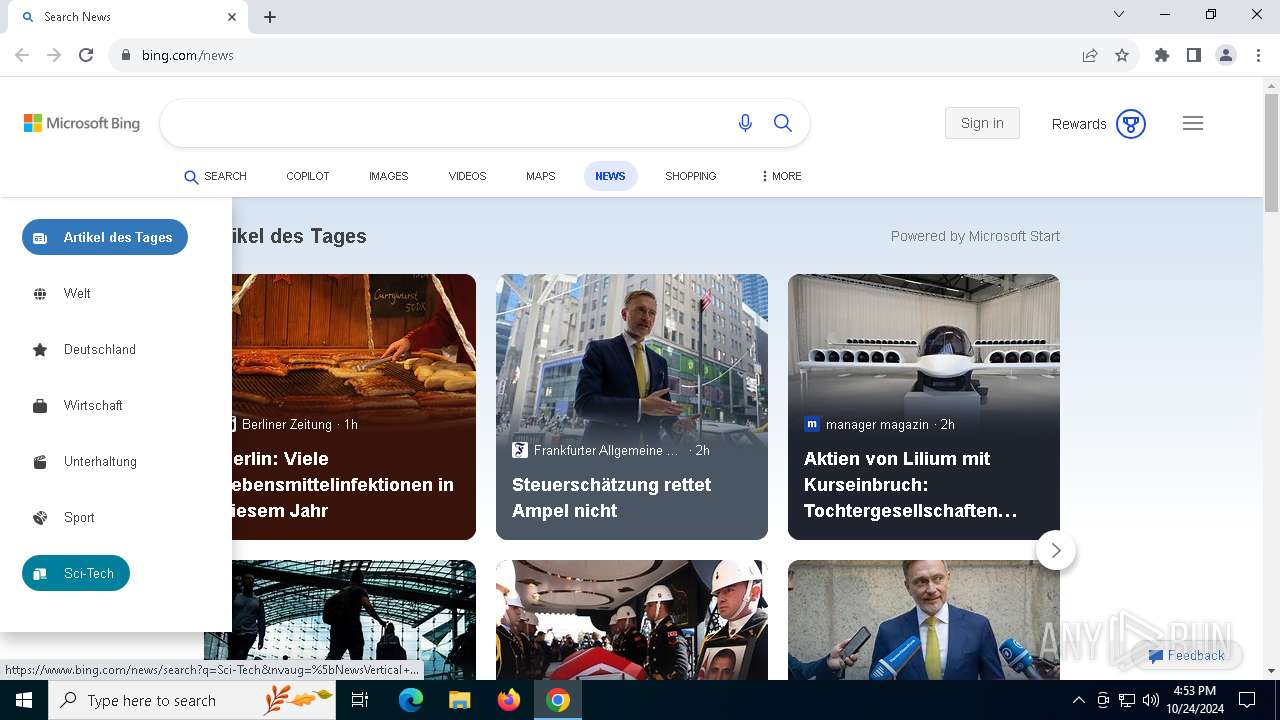Select the Unterhaltung icon in sidebar
The height and width of the screenshot is (720, 1280).
coord(40,461)
